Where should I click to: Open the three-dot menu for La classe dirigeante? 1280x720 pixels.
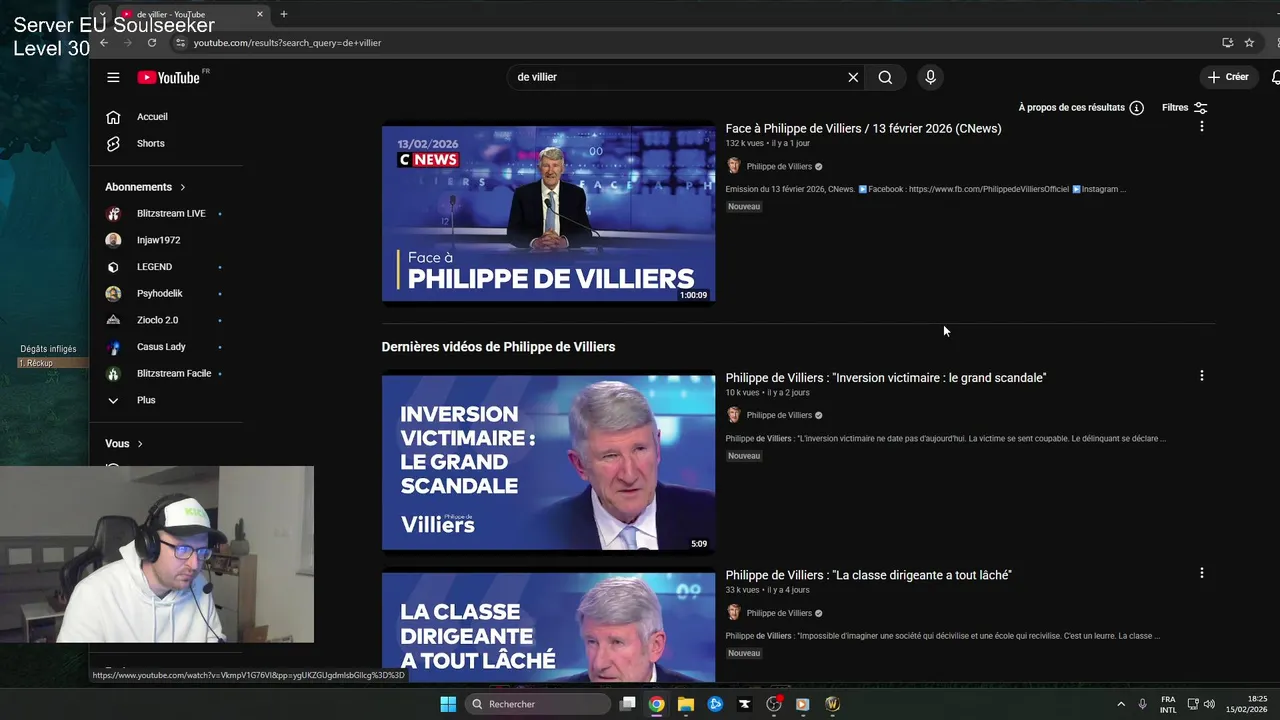click(x=1201, y=573)
